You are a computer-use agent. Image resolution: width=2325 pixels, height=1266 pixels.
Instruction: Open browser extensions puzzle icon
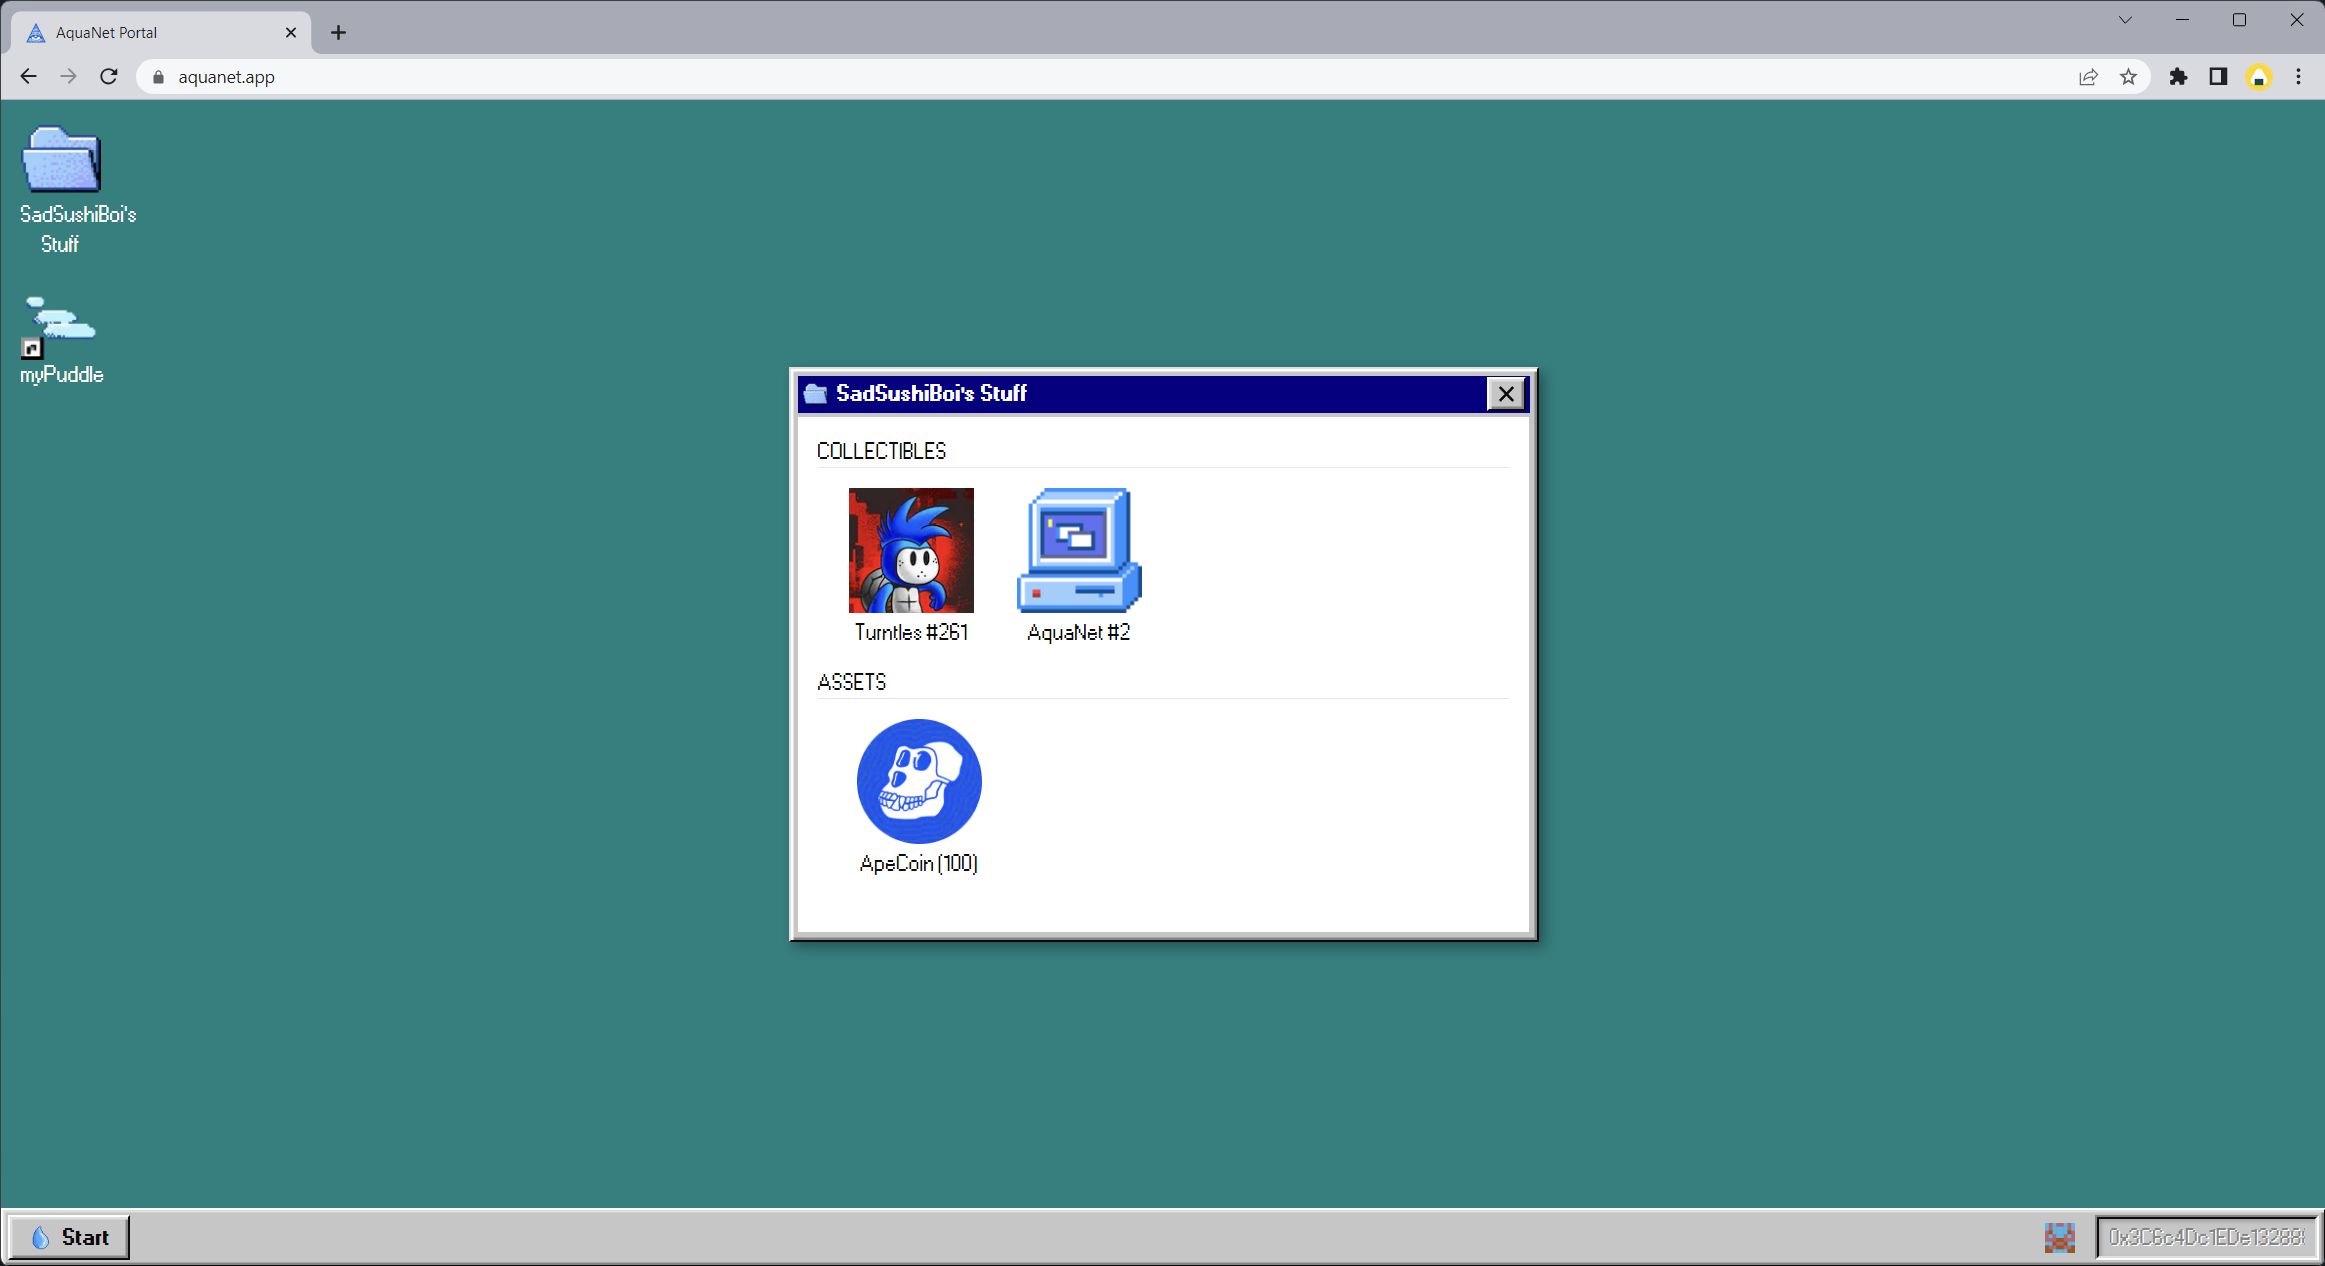pyautogui.click(x=2178, y=77)
